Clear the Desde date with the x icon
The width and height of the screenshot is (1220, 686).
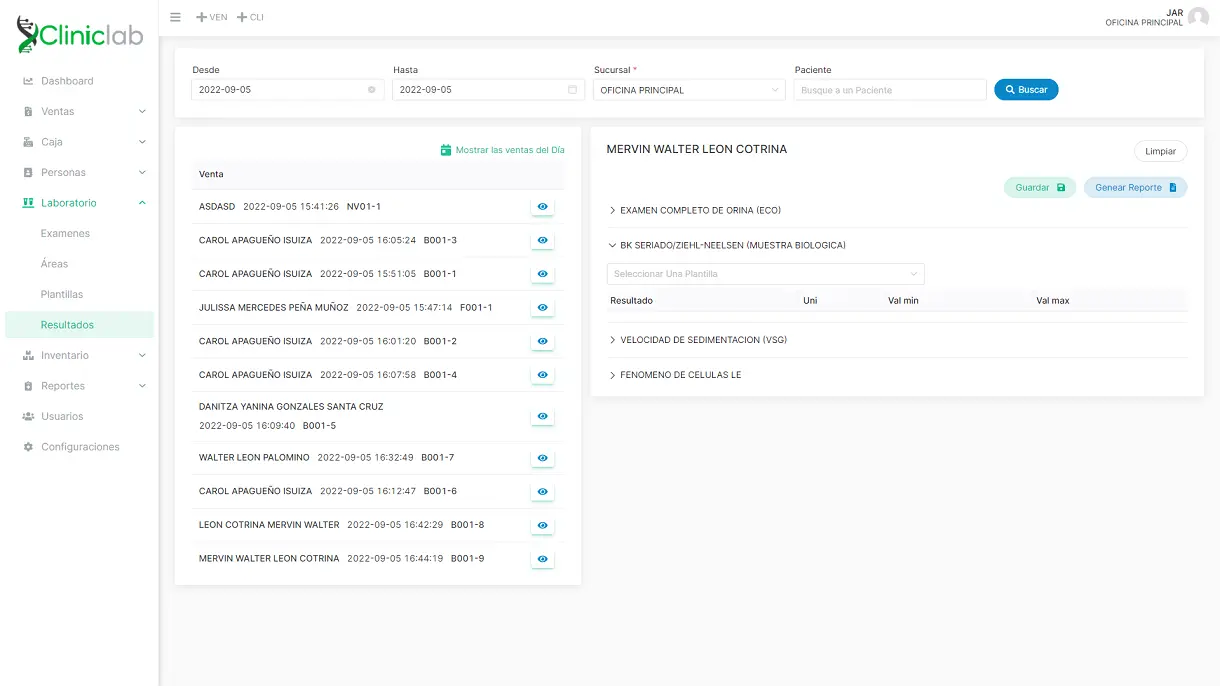coord(372,90)
